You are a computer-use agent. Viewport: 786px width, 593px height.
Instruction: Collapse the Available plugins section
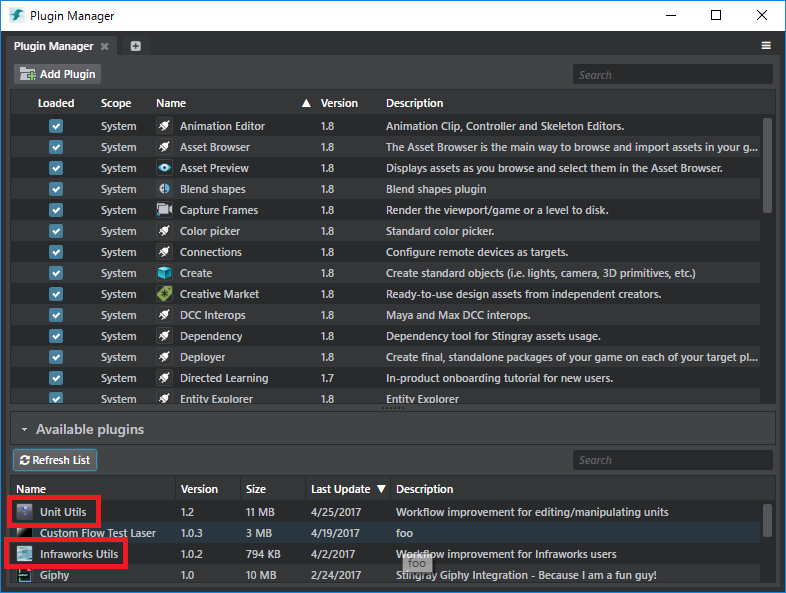24,430
